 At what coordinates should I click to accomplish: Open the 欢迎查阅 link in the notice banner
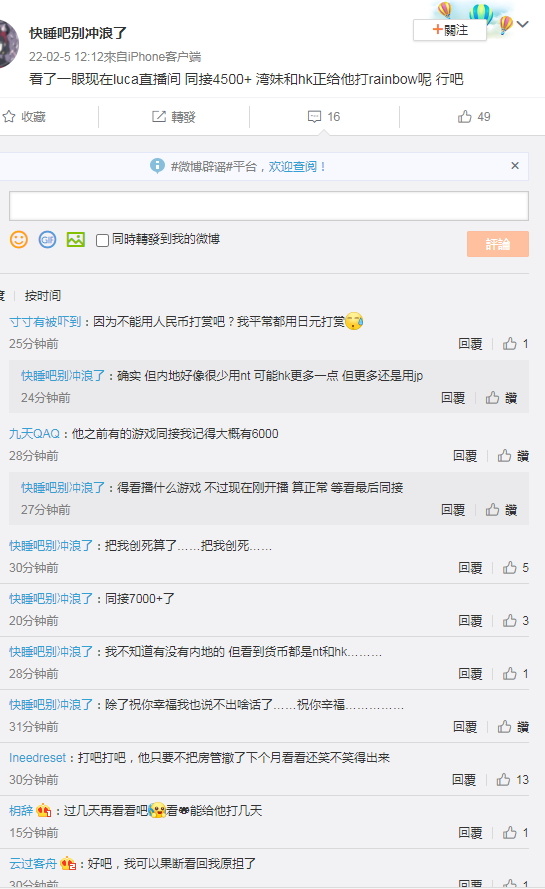(x=293, y=167)
